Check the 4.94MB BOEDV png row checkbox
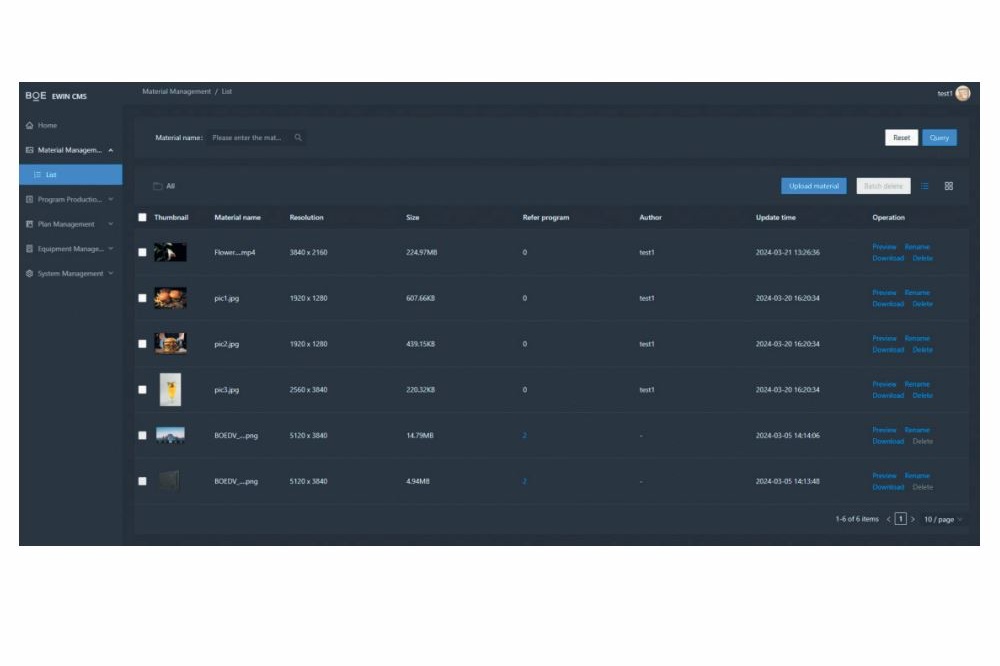 (142, 482)
